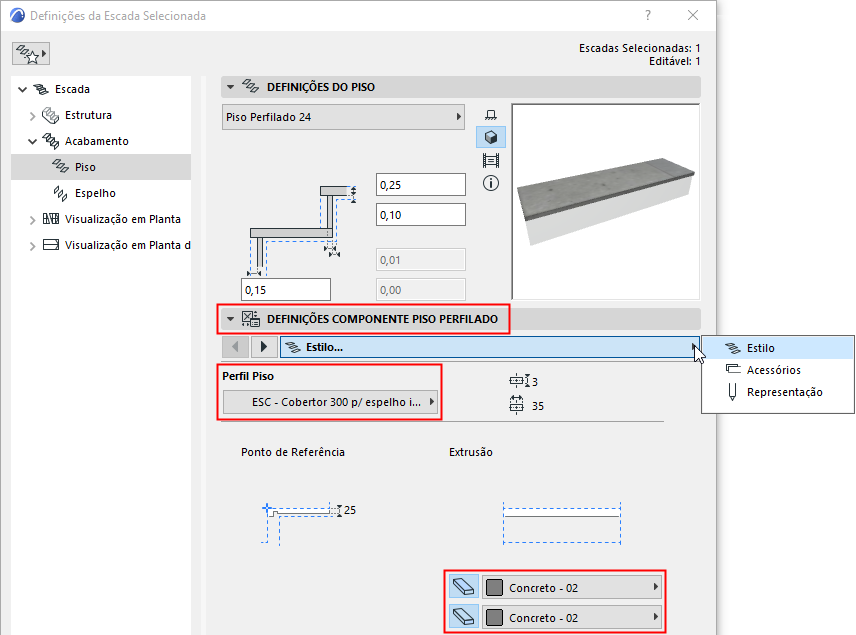Switch to 3D view preview icon

point(491,137)
